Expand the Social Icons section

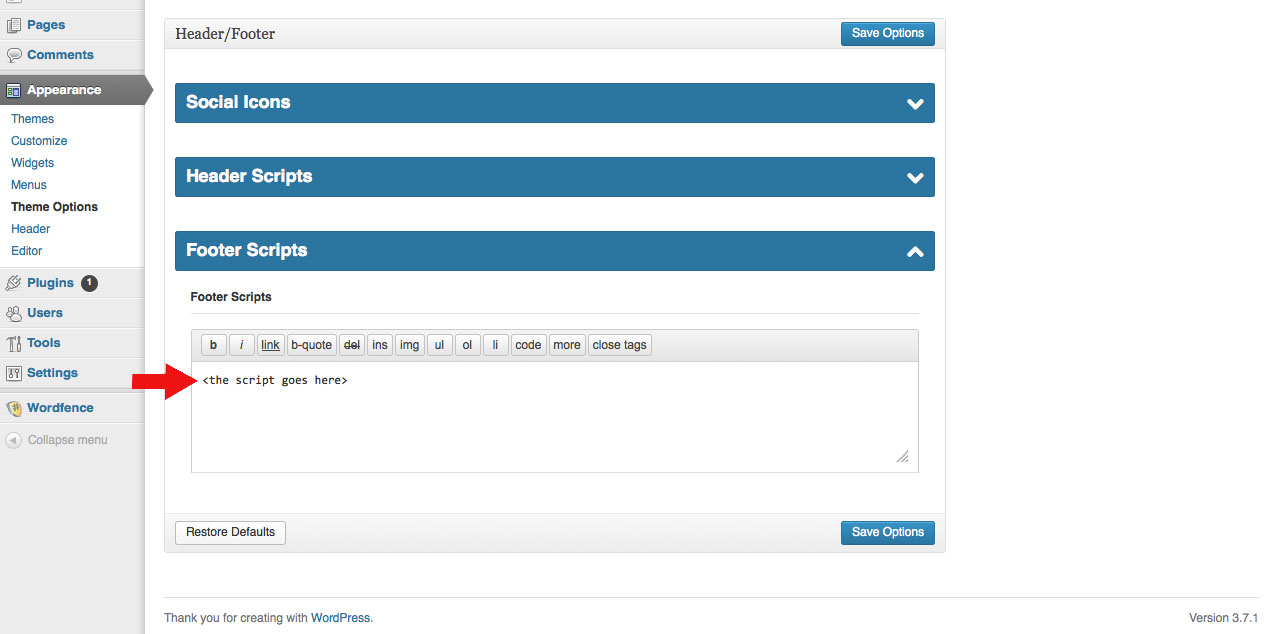tap(914, 103)
